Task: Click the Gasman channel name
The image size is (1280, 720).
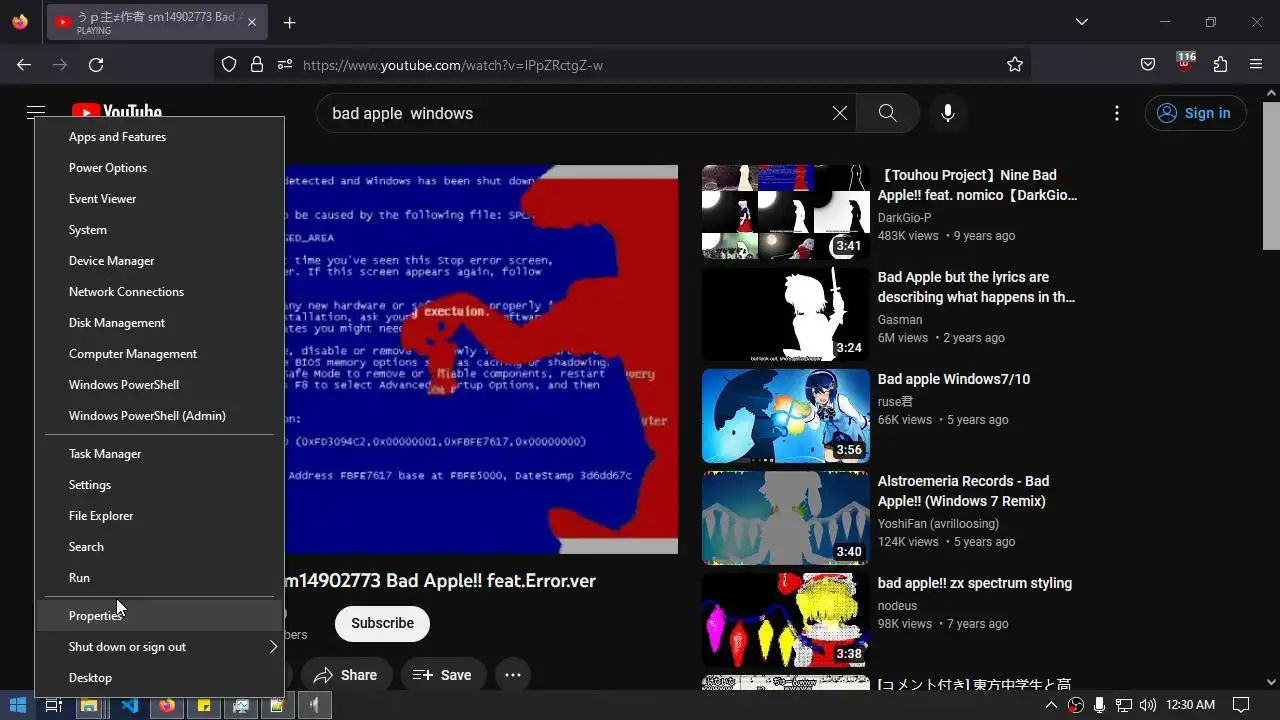Action: [x=900, y=319]
